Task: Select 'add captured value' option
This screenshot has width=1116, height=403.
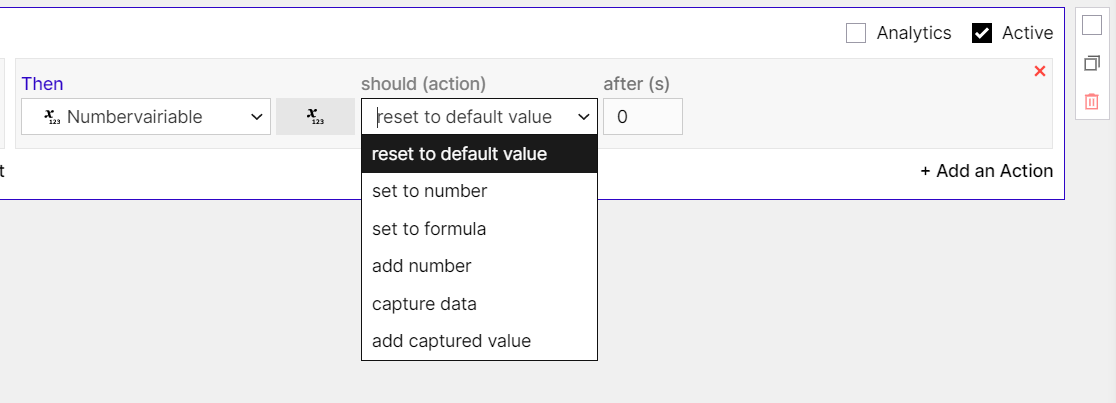Action: pos(479,341)
